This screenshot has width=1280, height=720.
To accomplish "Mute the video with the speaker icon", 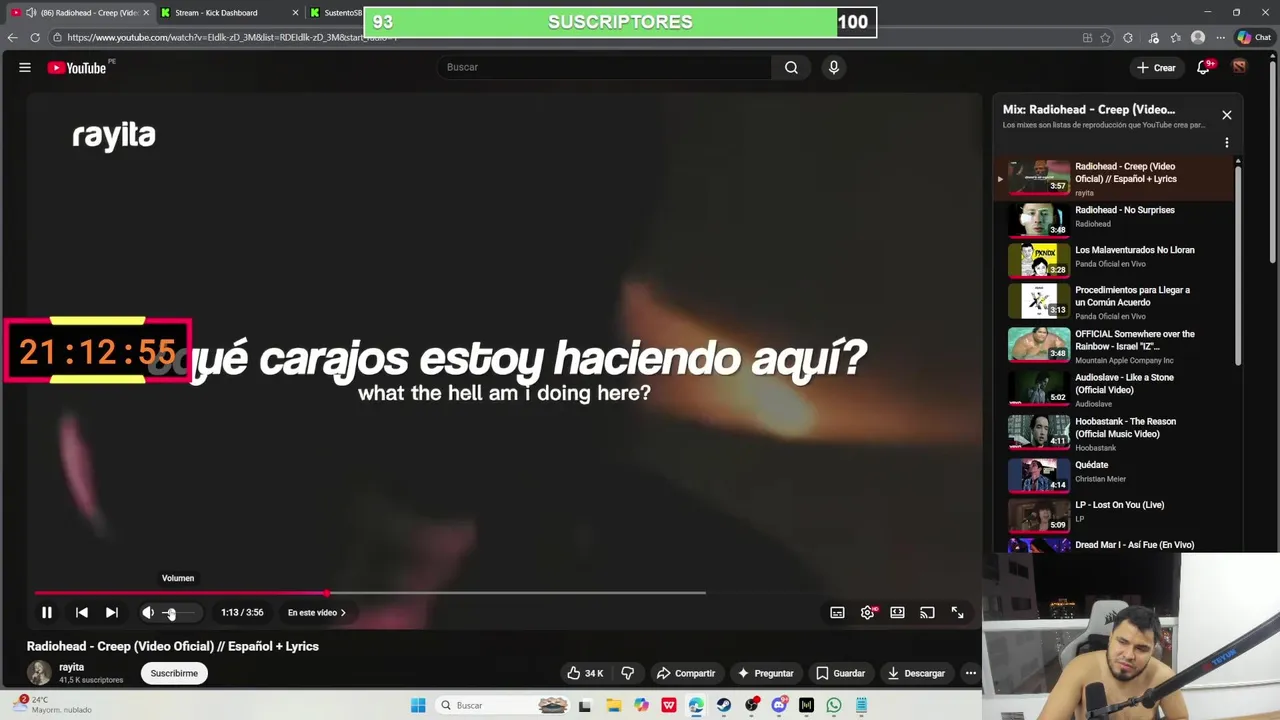I will 148,612.
